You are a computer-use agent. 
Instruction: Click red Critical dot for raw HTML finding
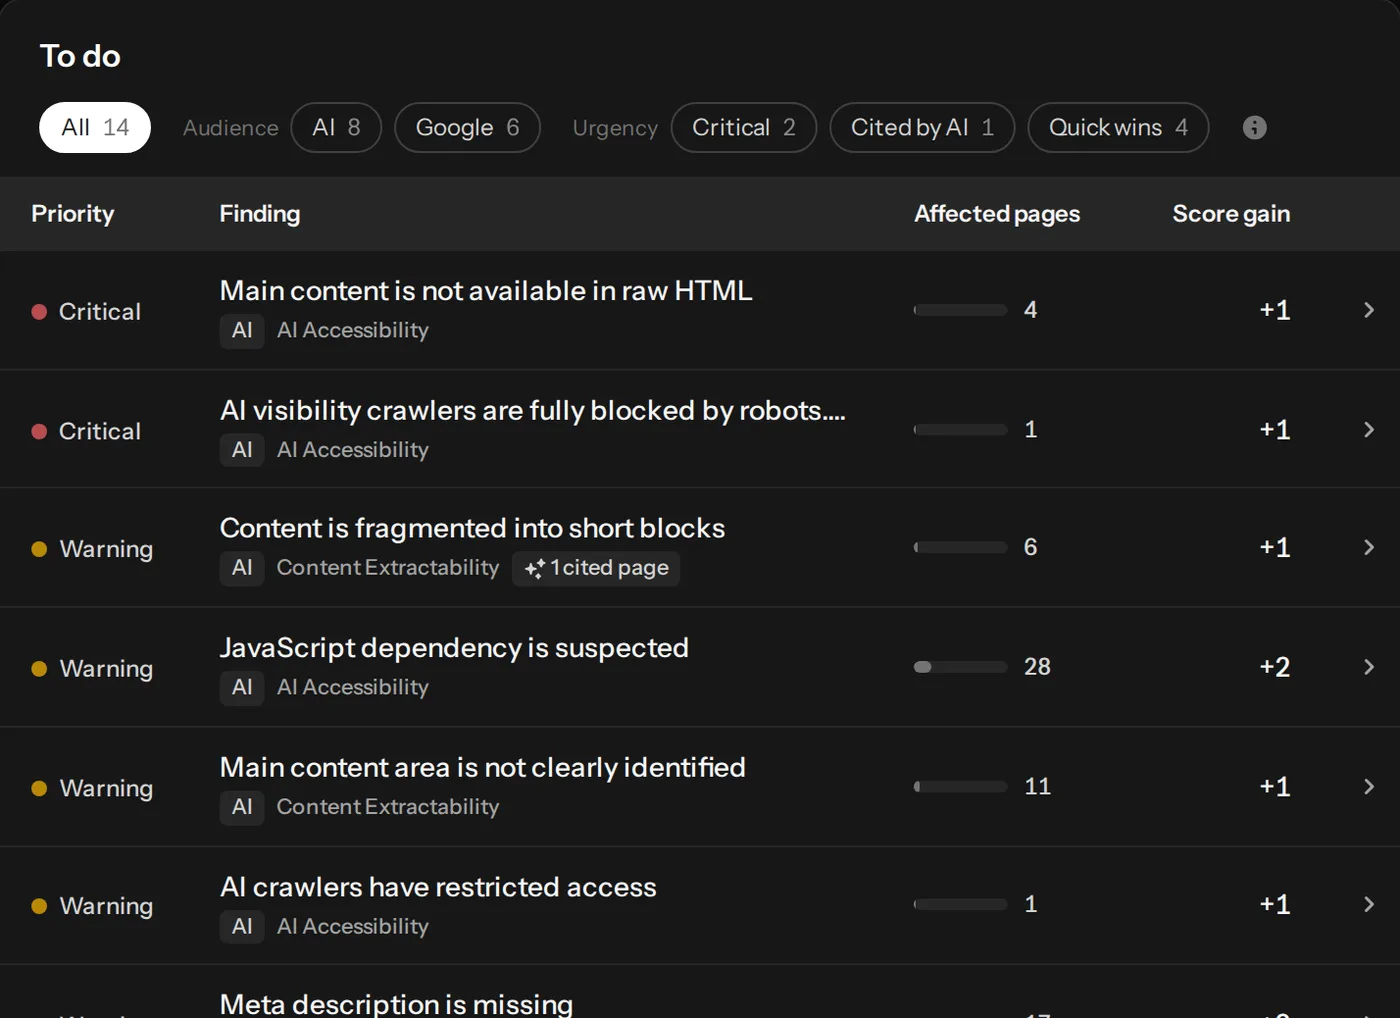(x=39, y=312)
